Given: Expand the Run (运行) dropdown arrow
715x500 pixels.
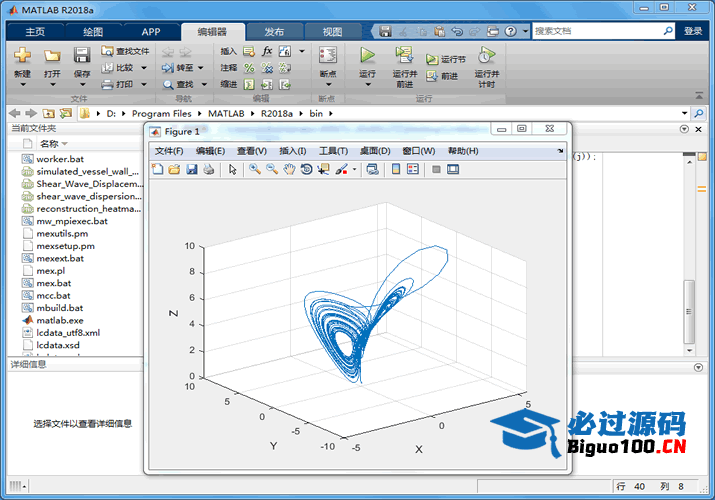Looking at the screenshot, I should click(368, 85).
